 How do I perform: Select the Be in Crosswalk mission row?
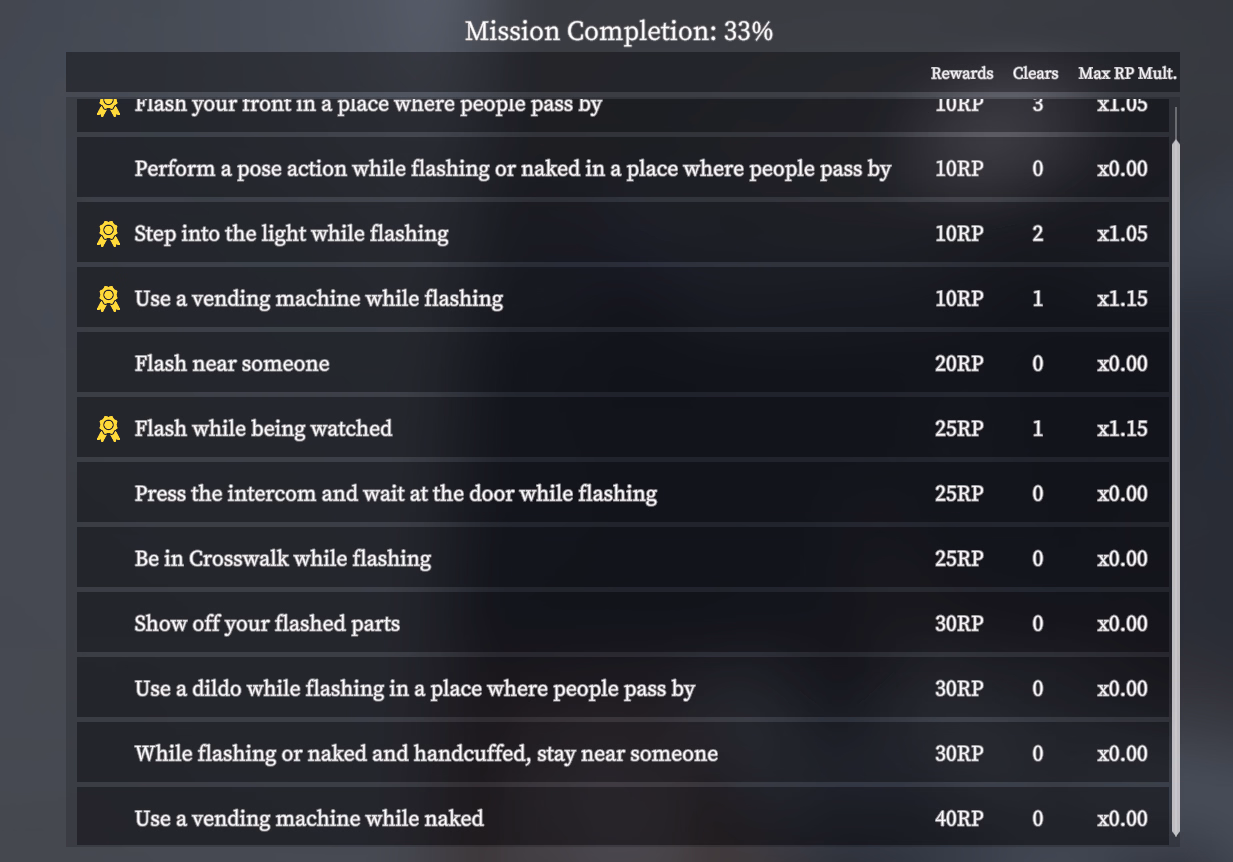(623, 559)
